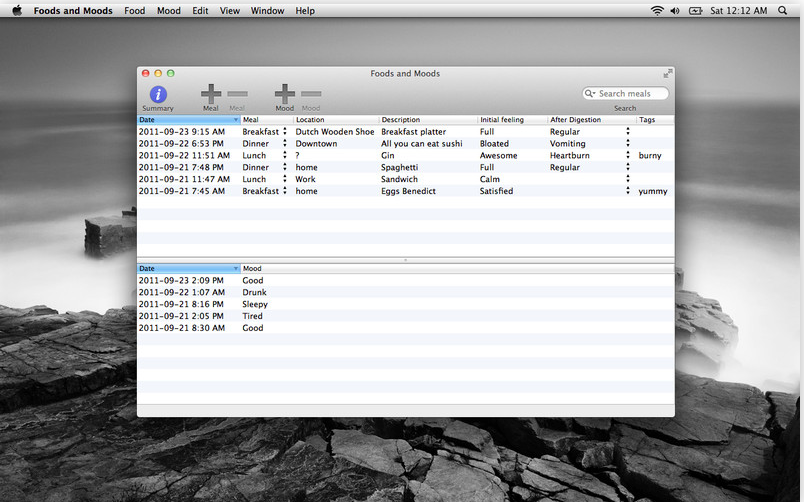804x502 pixels.
Task: Sort meals table by Date header
Action: click(x=189, y=119)
